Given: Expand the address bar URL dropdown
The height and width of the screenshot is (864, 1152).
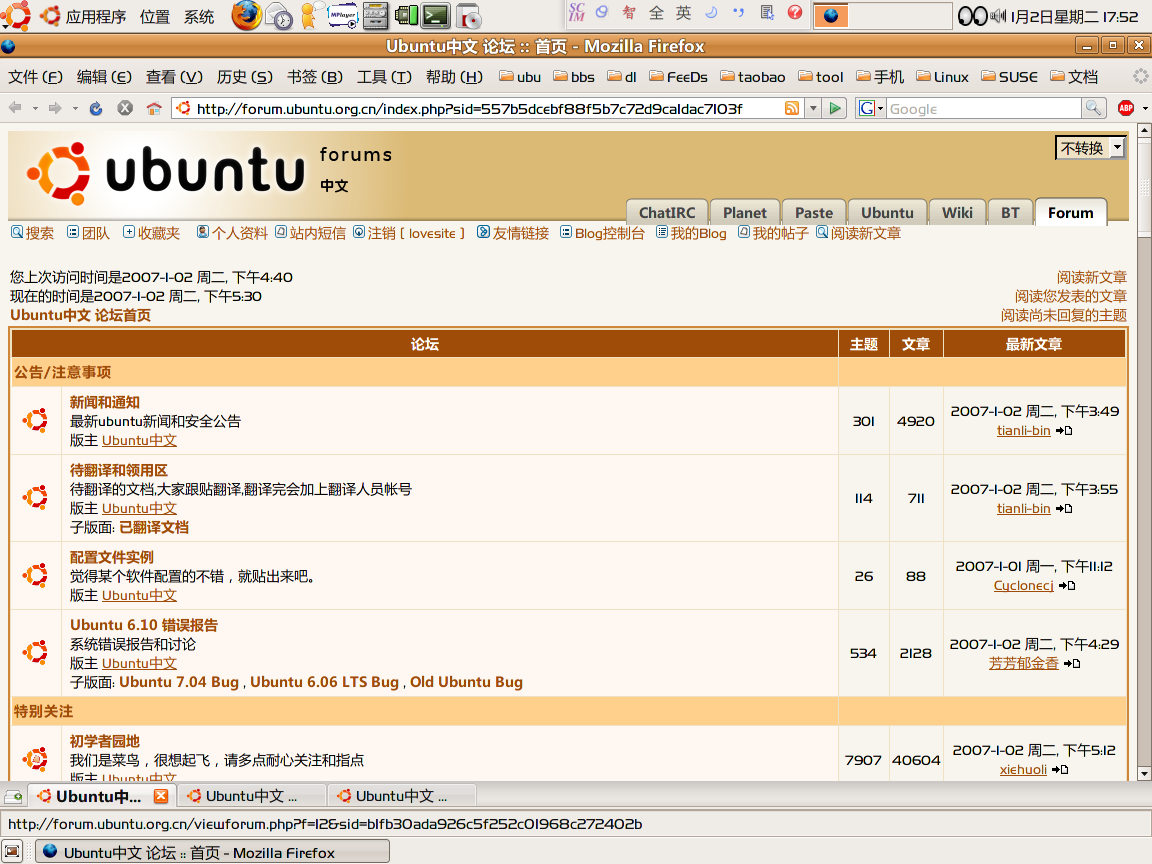Looking at the screenshot, I should tap(813, 109).
